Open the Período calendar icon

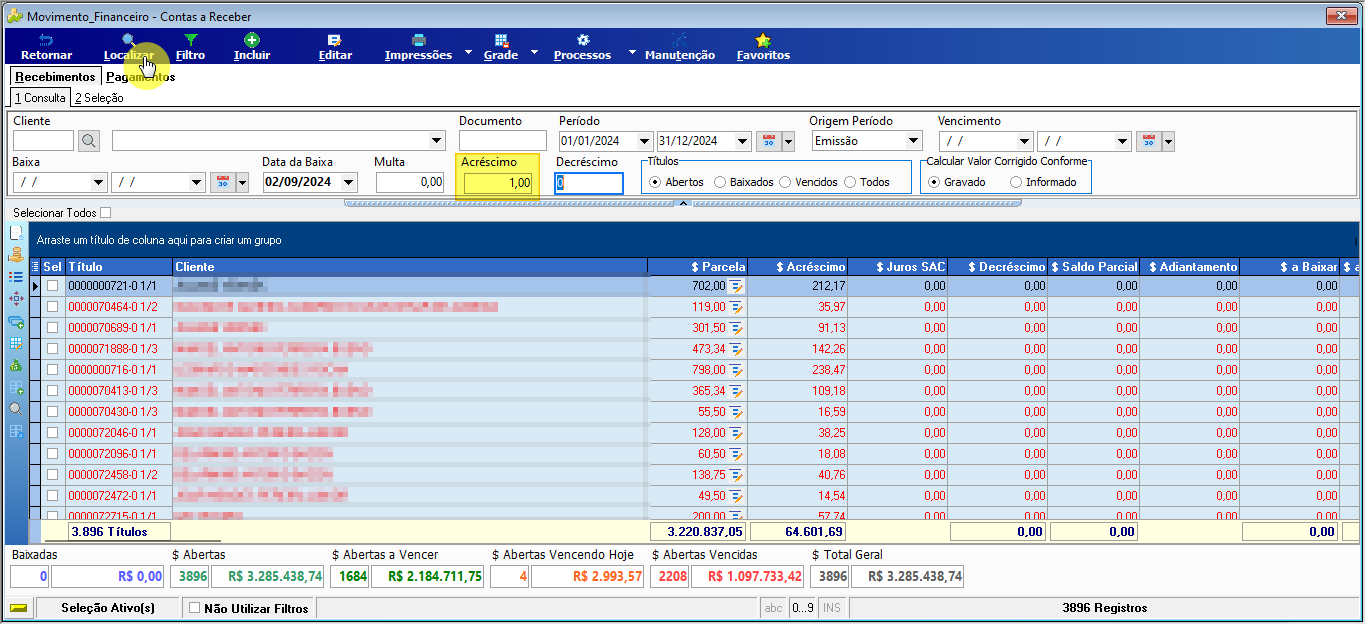(x=768, y=141)
